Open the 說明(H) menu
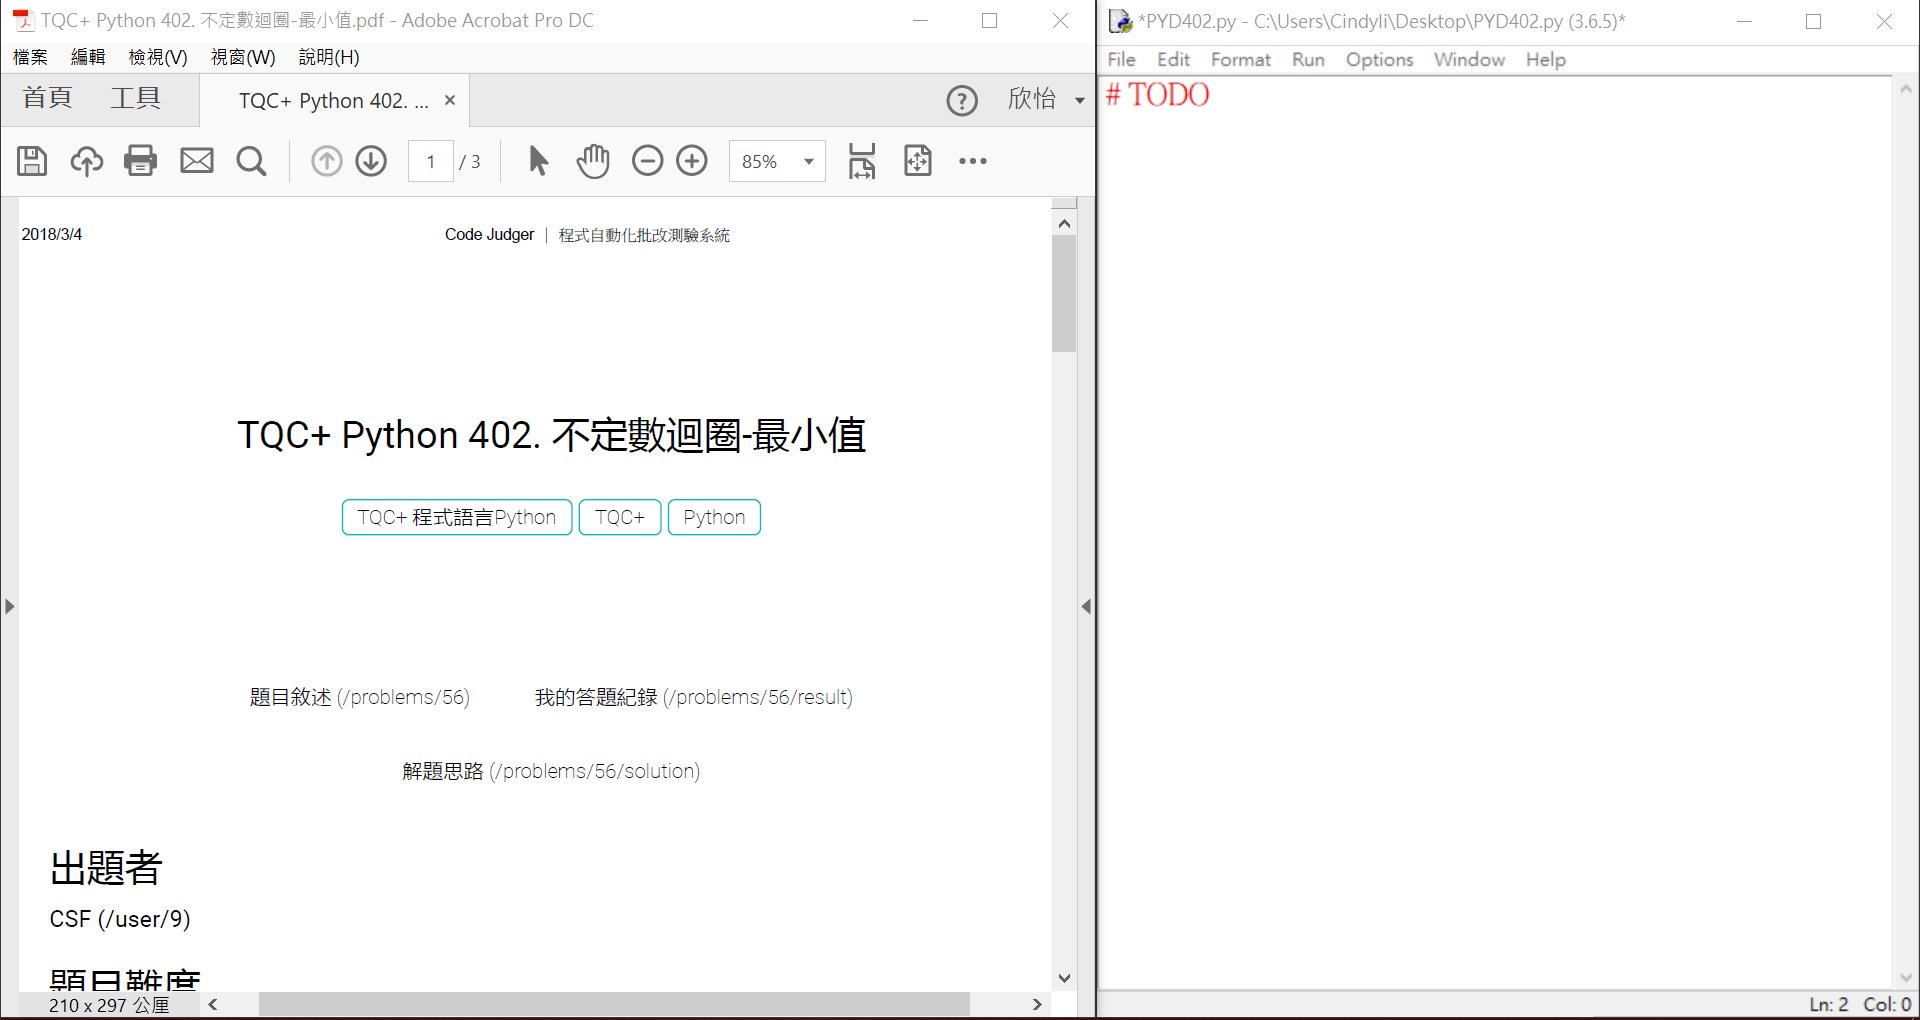This screenshot has width=1920, height=1020. point(329,57)
